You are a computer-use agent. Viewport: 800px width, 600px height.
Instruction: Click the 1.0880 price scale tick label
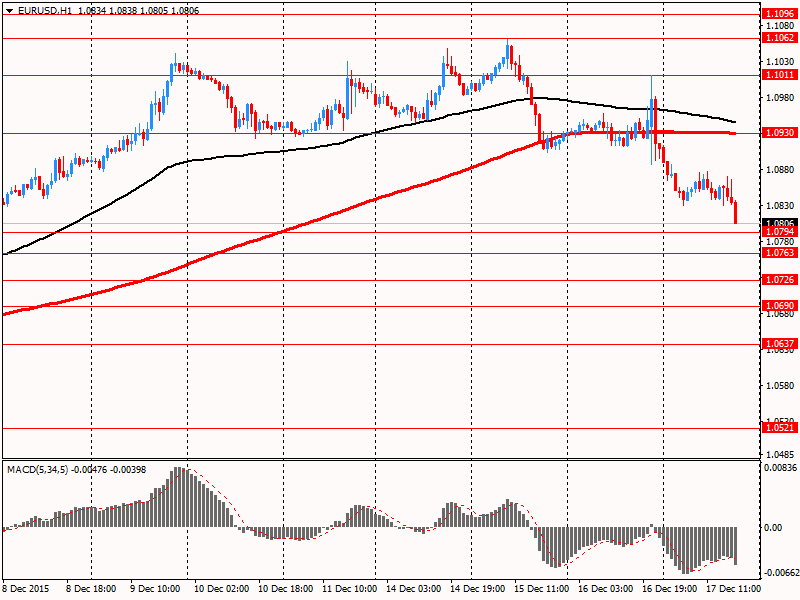coord(780,169)
